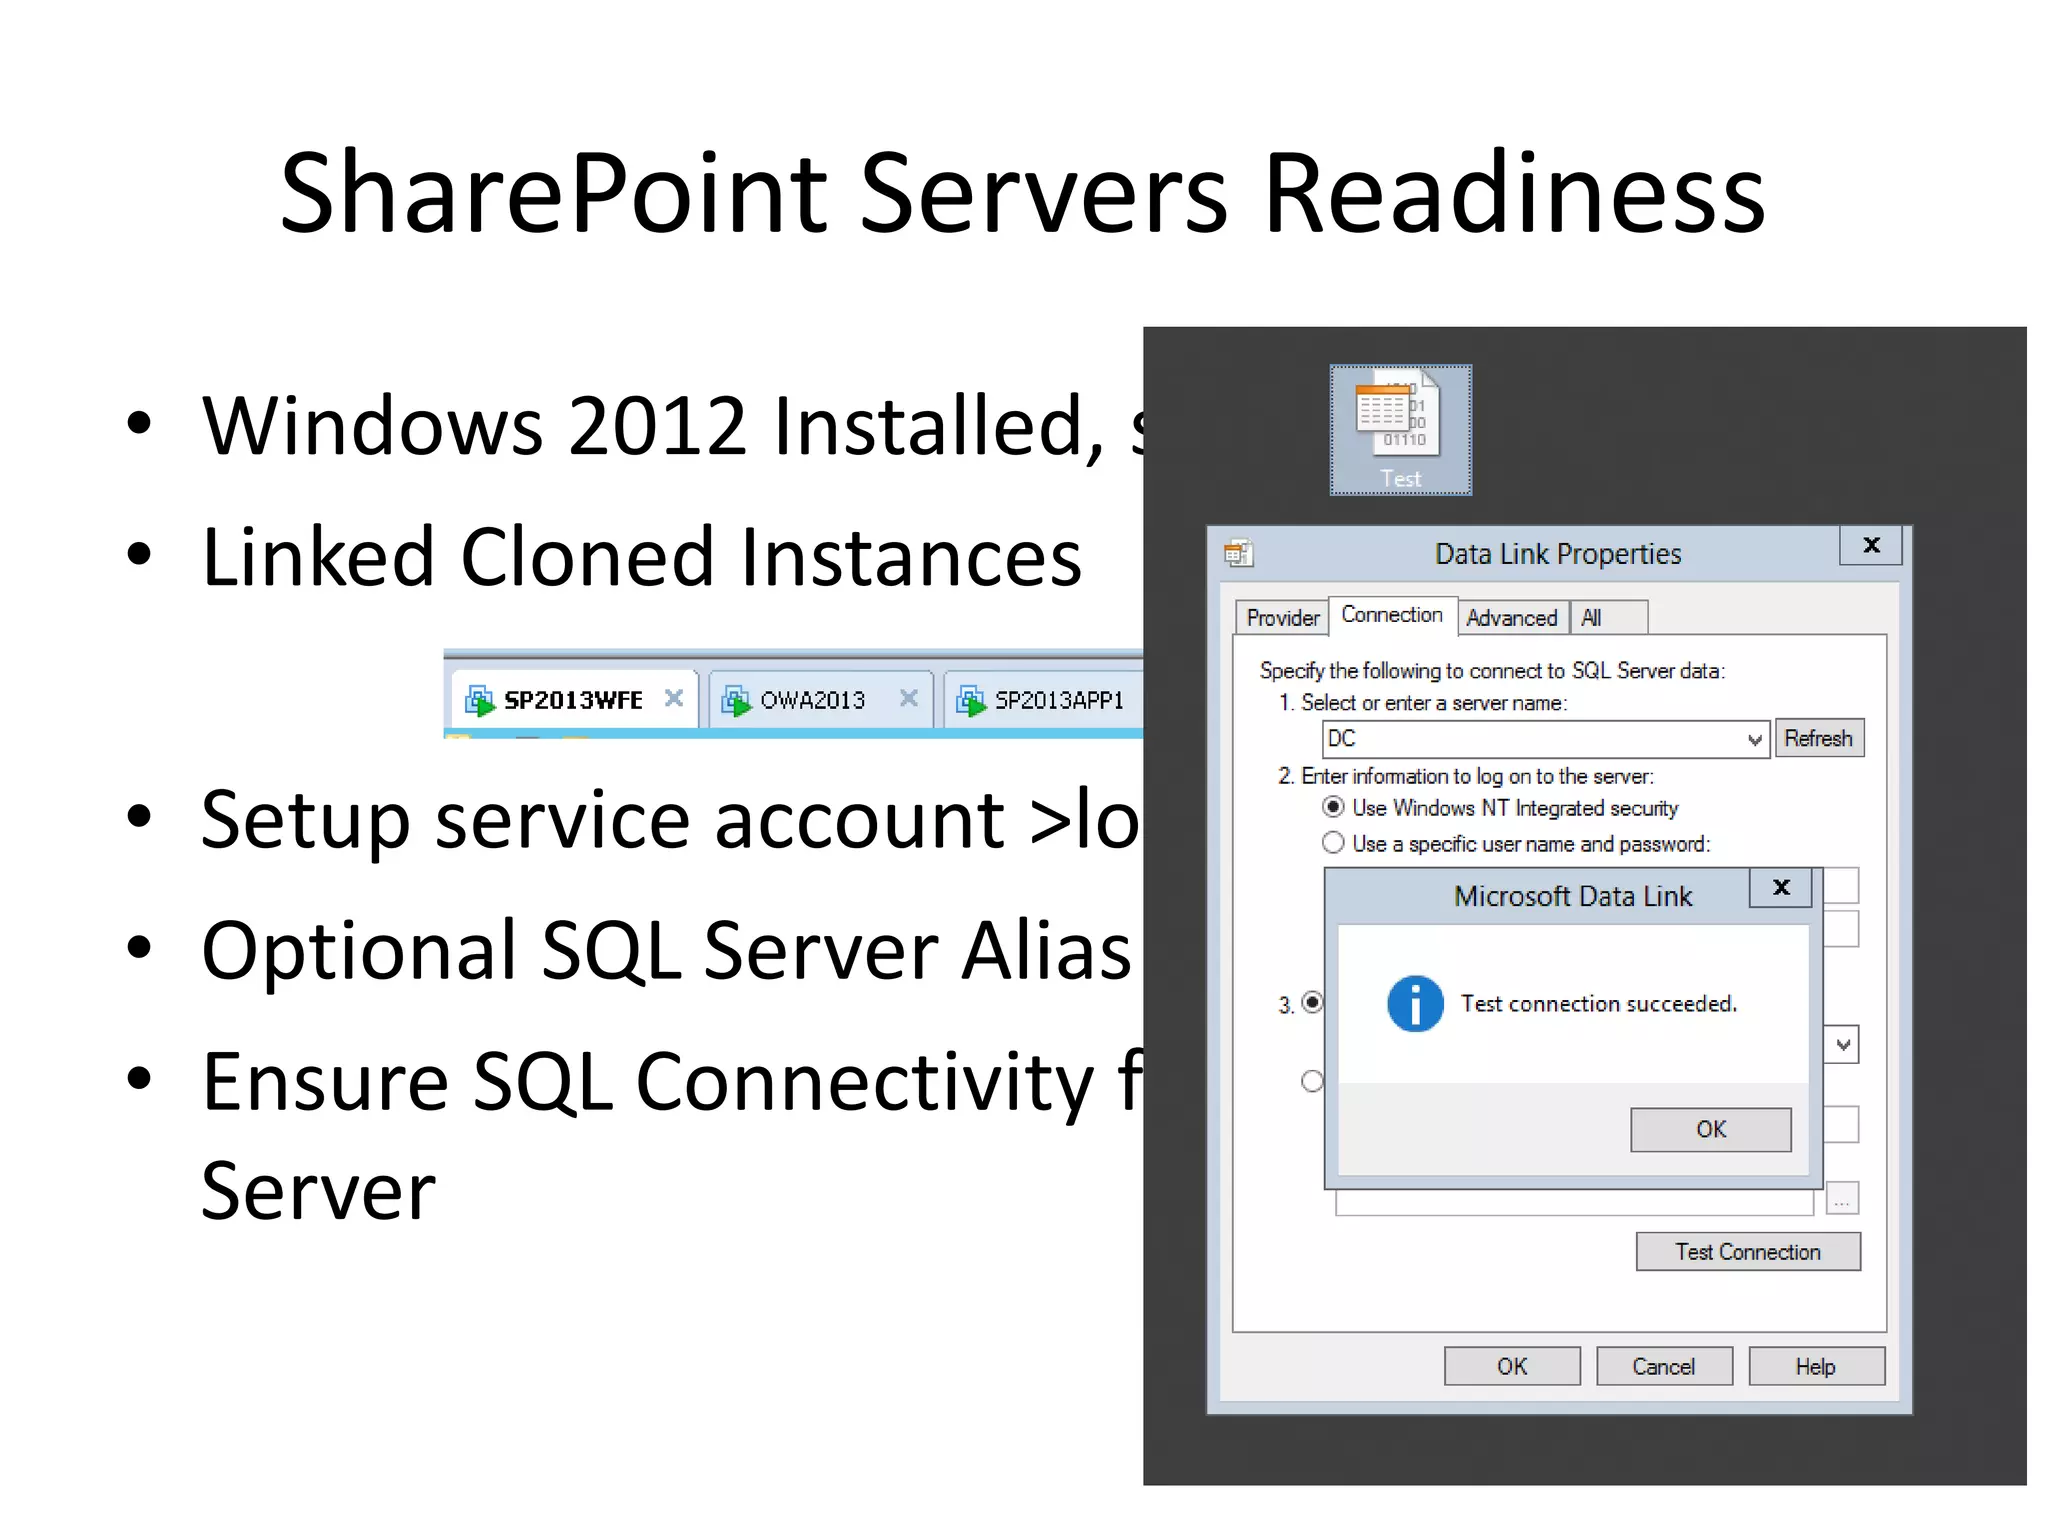Click the attach database filename field
Image resolution: width=2048 pixels, height=1536 pixels.
point(1574,1203)
